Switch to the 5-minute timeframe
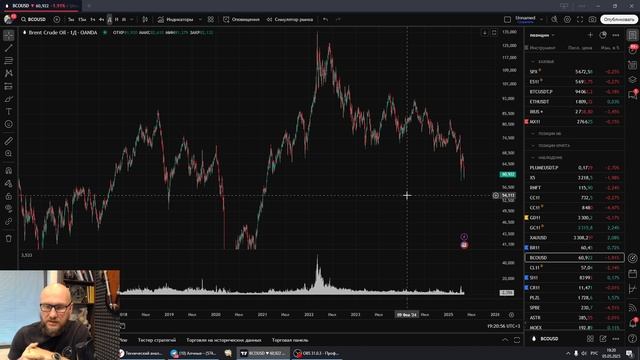 [x=71, y=19]
